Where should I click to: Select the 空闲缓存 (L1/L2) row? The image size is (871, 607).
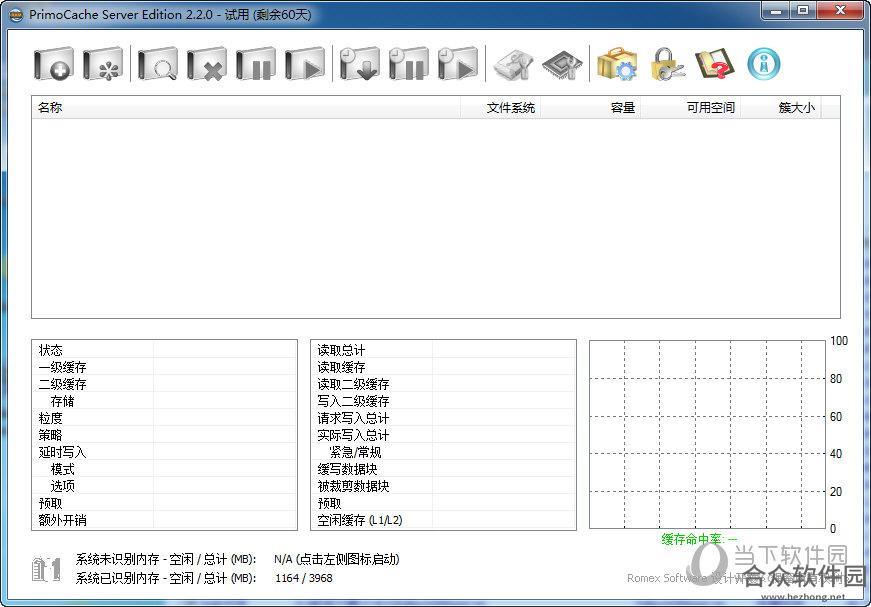point(443,520)
